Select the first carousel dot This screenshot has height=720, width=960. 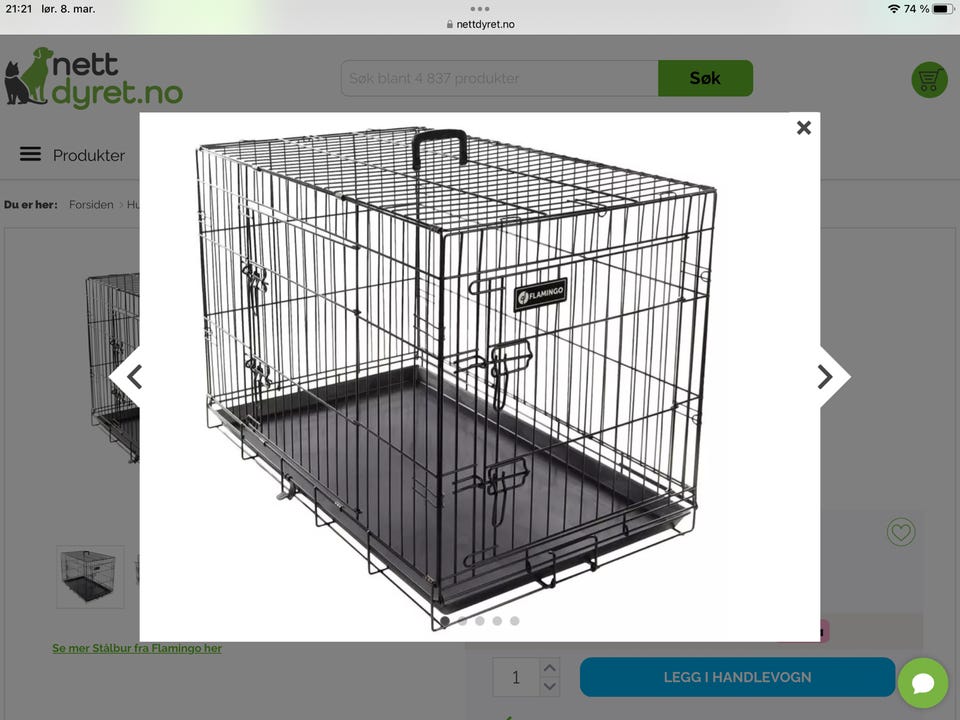(445, 621)
